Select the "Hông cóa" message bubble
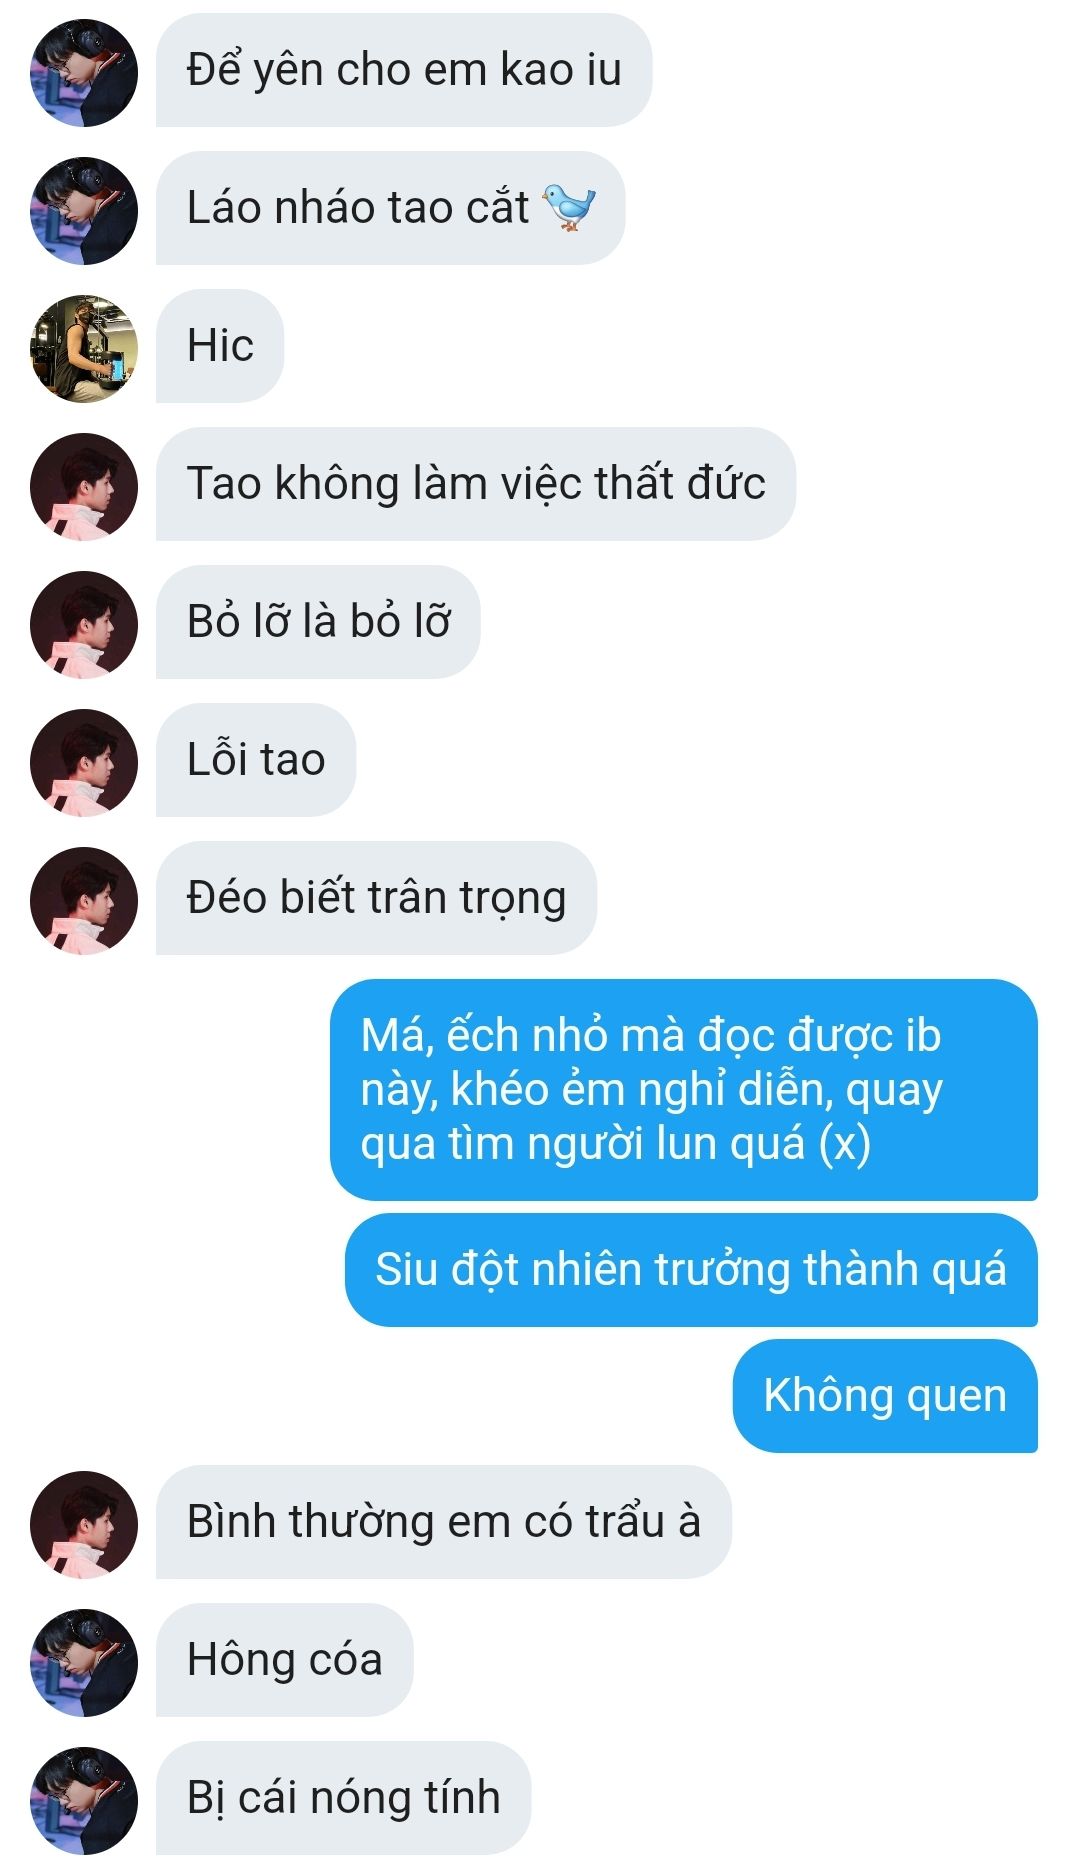Viewport: 1073px width, 1862px height. click(x=285, y=1660)
